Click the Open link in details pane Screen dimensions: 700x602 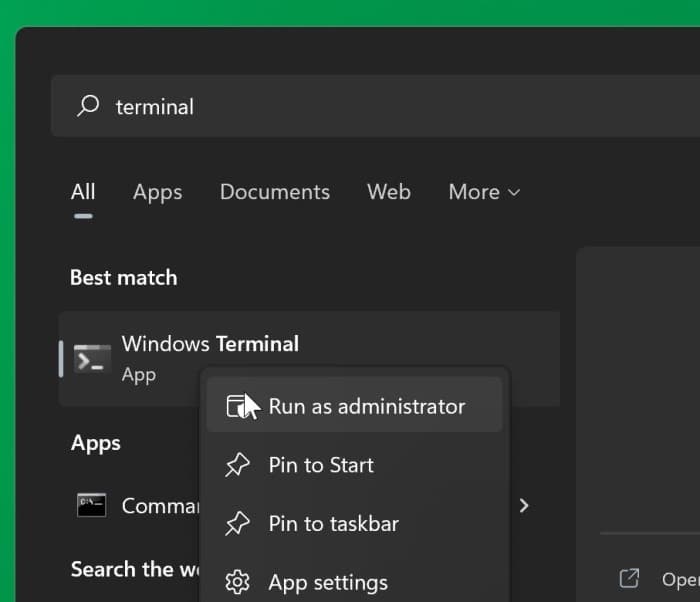click(680, 579)
